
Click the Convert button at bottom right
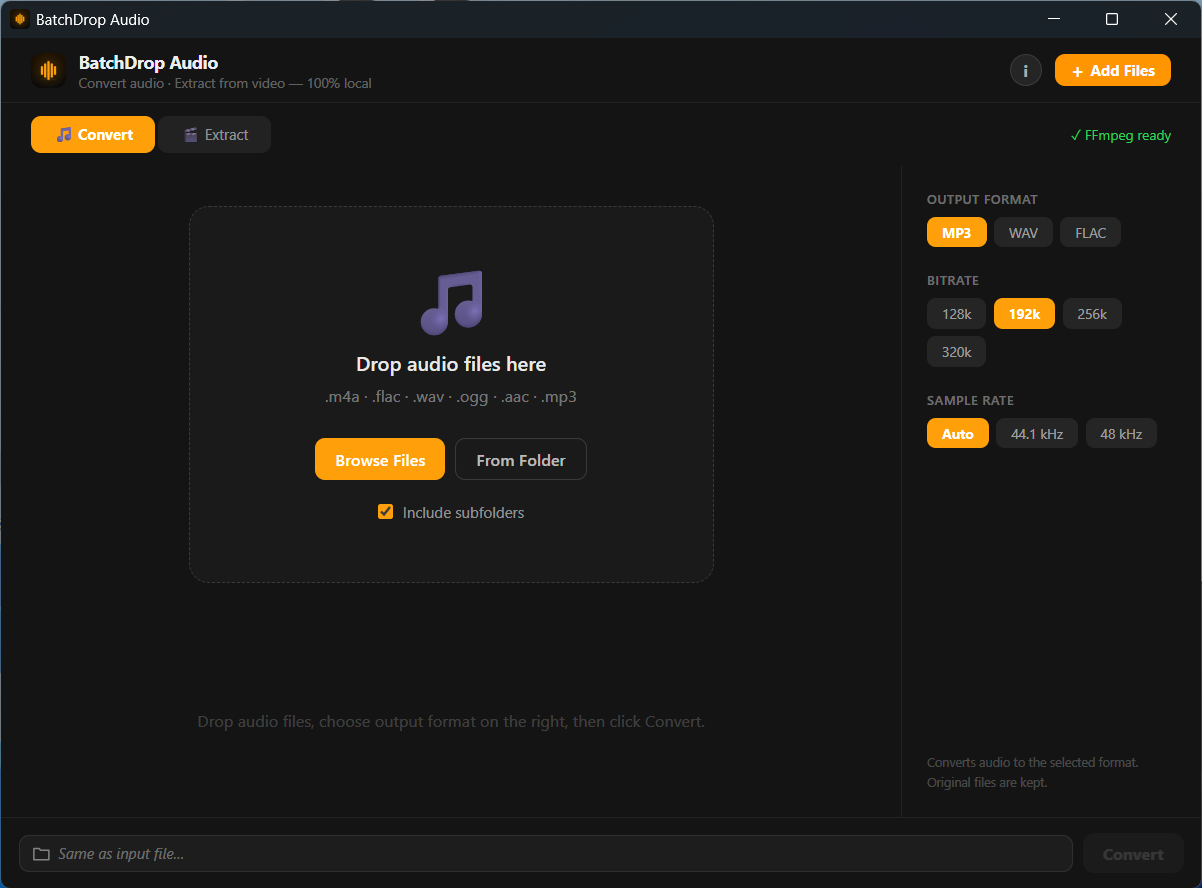[x=1133, y=854]
